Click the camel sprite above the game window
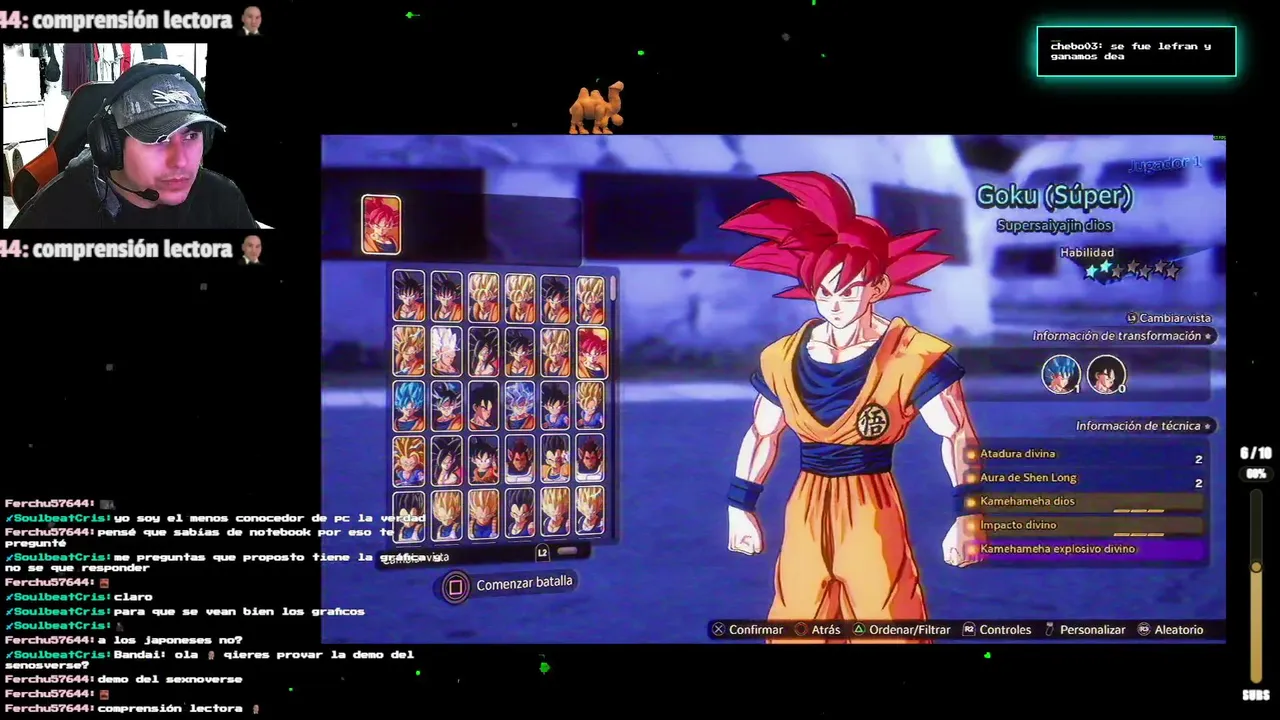The image size is (1280, 720). pyautogui.click(x=597, y=107)
